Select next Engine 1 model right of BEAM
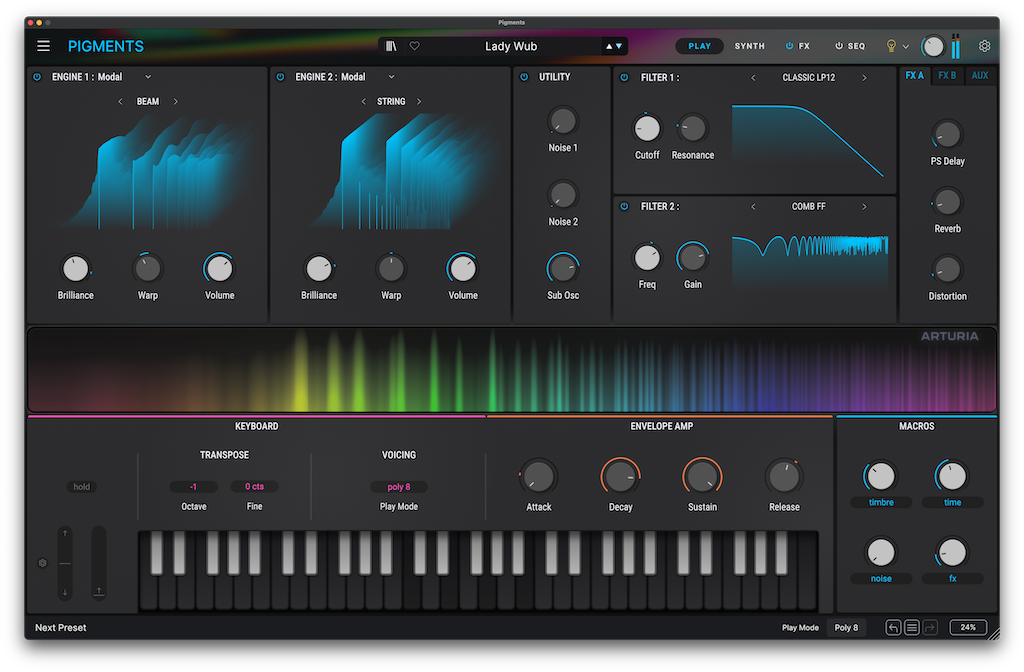Viewport: 1024px width, 672px height. (x=175, y=101)
